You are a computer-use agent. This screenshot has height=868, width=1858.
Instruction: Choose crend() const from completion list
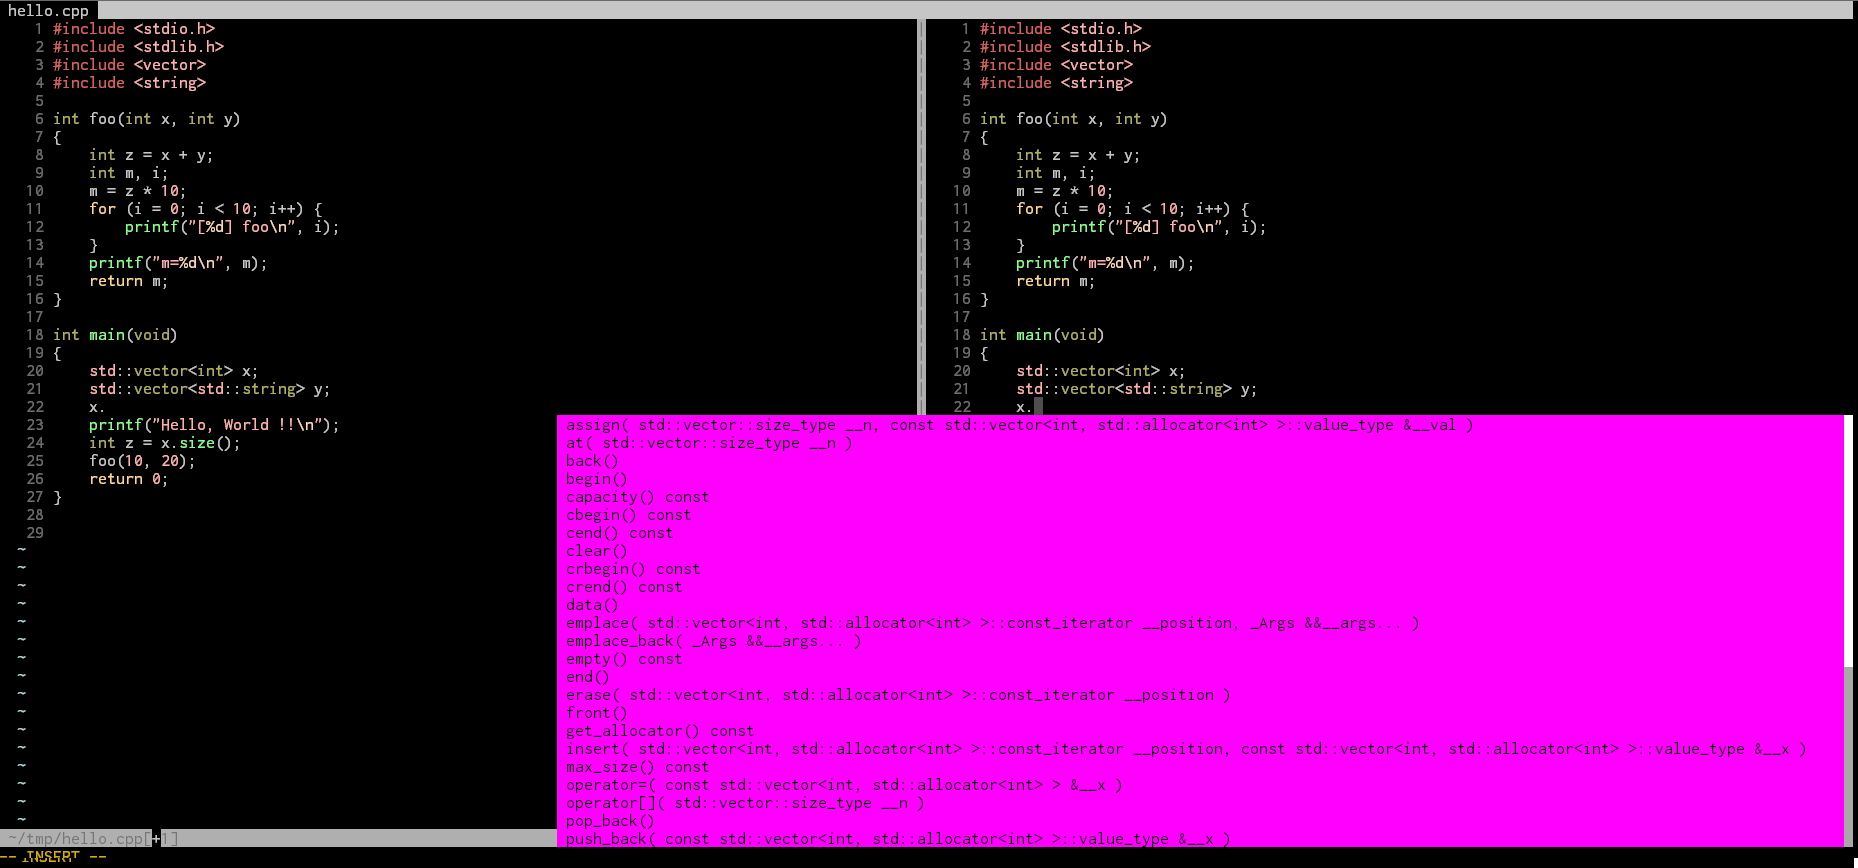1200,587
